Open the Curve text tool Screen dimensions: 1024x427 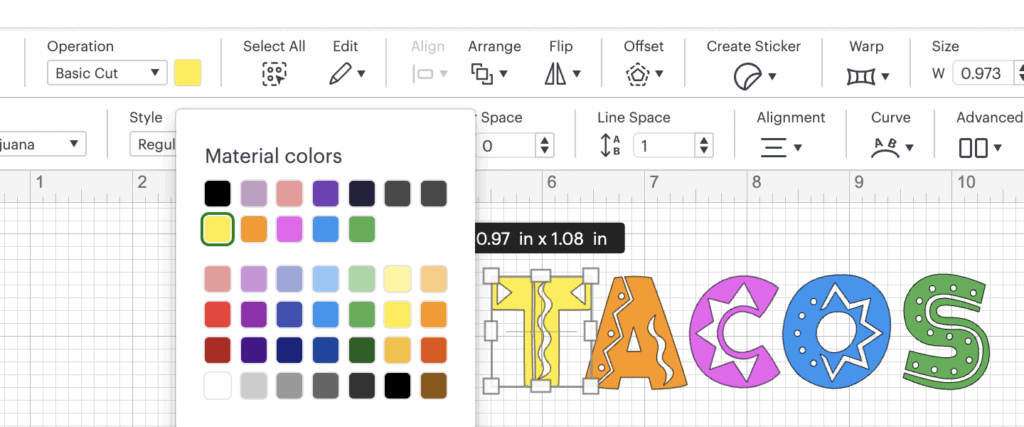point(890,147)
